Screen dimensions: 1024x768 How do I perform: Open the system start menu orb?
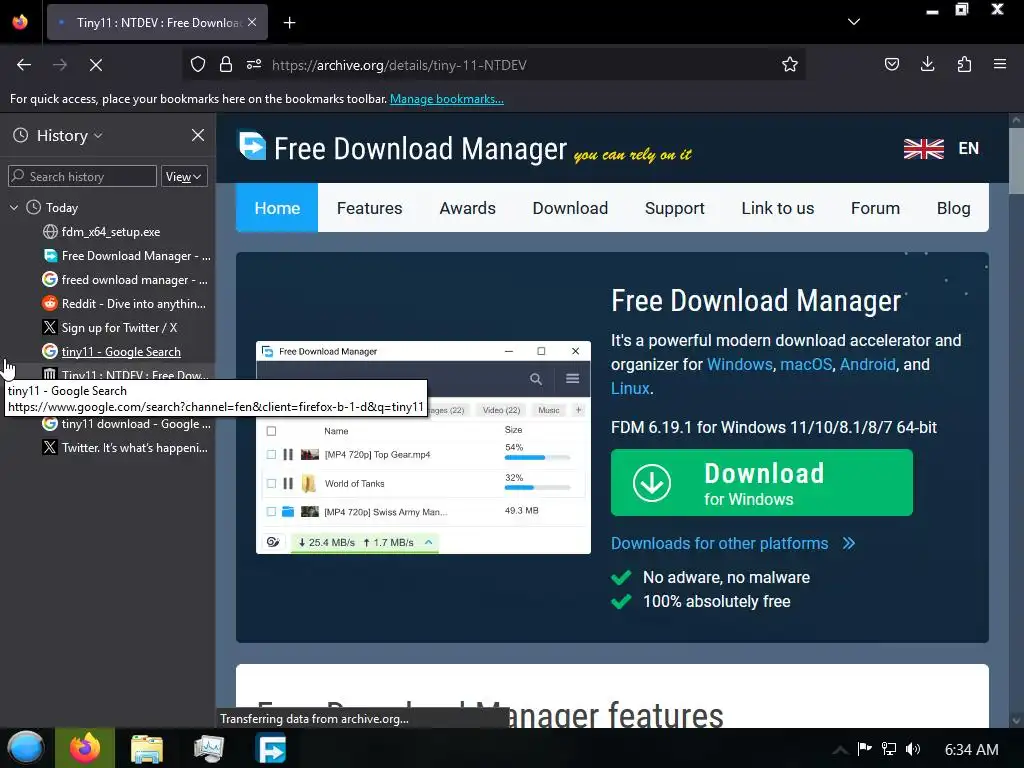[x=26, y=748]
